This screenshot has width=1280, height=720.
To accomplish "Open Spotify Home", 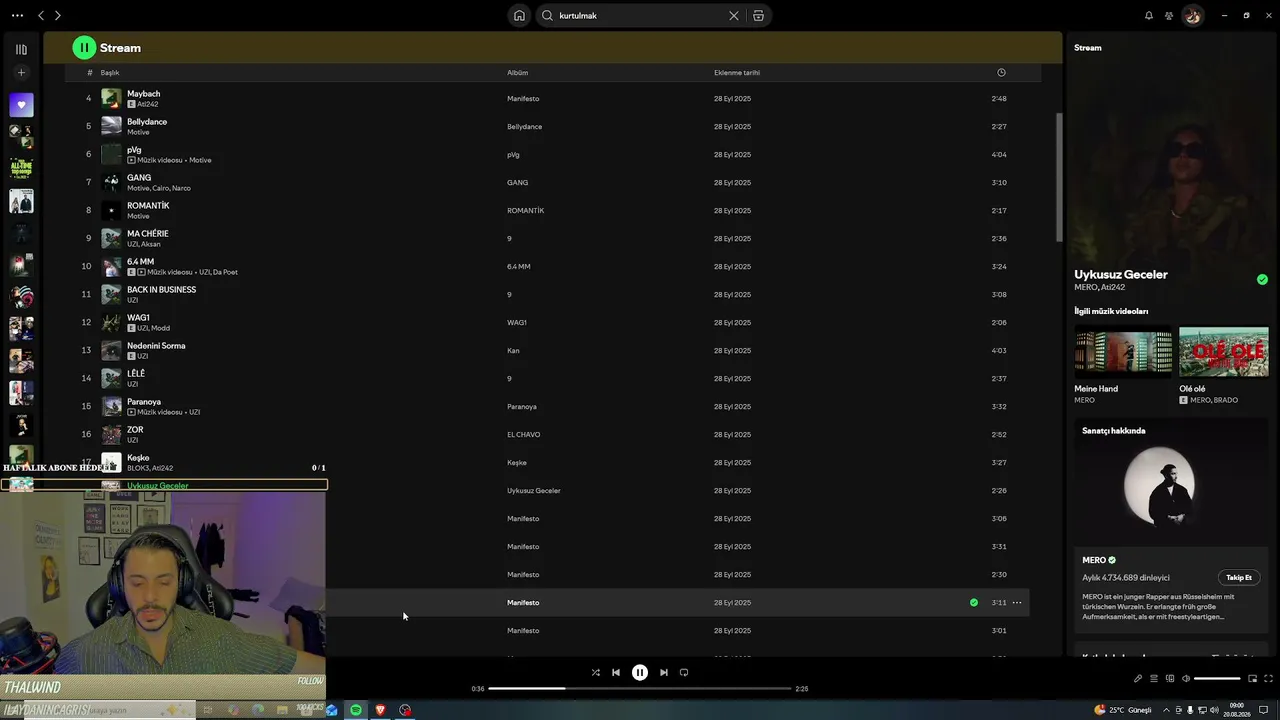I will pos(519,16).
